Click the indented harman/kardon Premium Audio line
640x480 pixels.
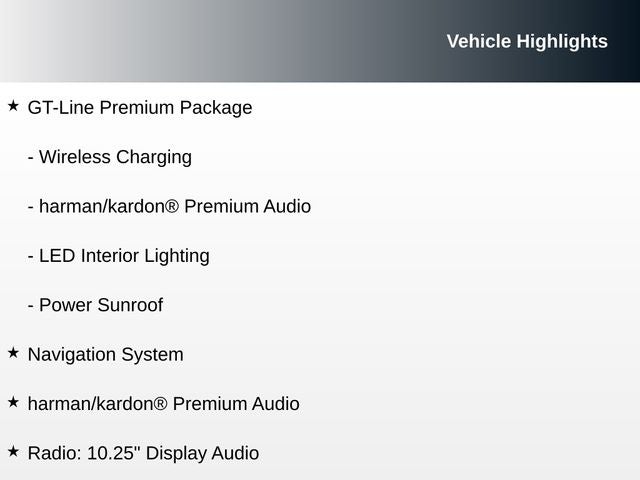pyautogui.click(x=169, y=206)
